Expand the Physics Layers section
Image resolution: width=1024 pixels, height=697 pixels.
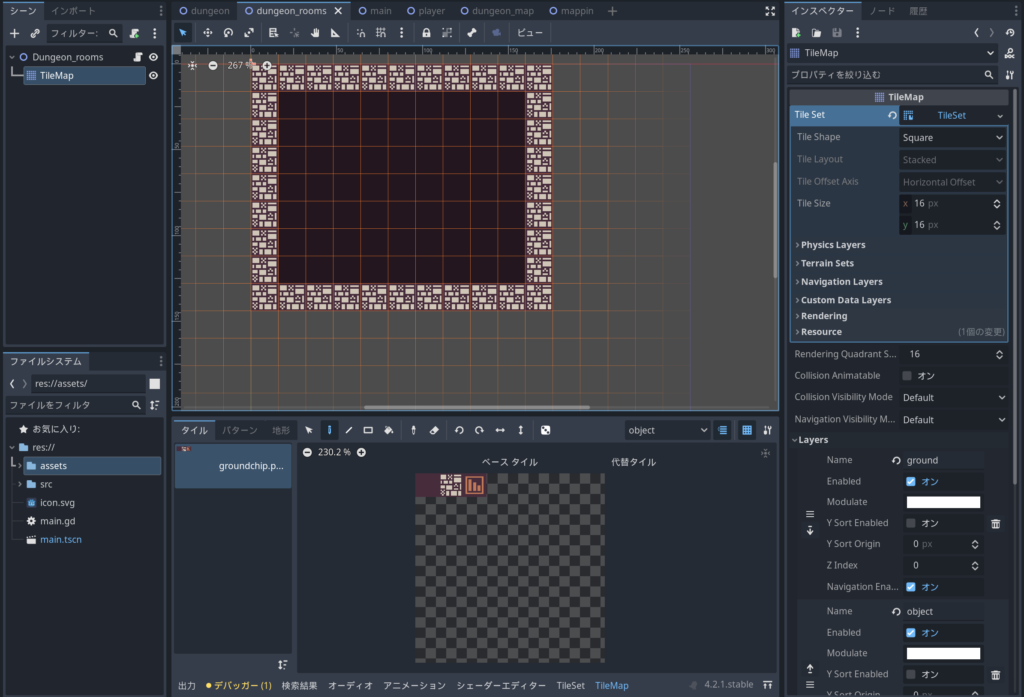click(x=832, y=245)
